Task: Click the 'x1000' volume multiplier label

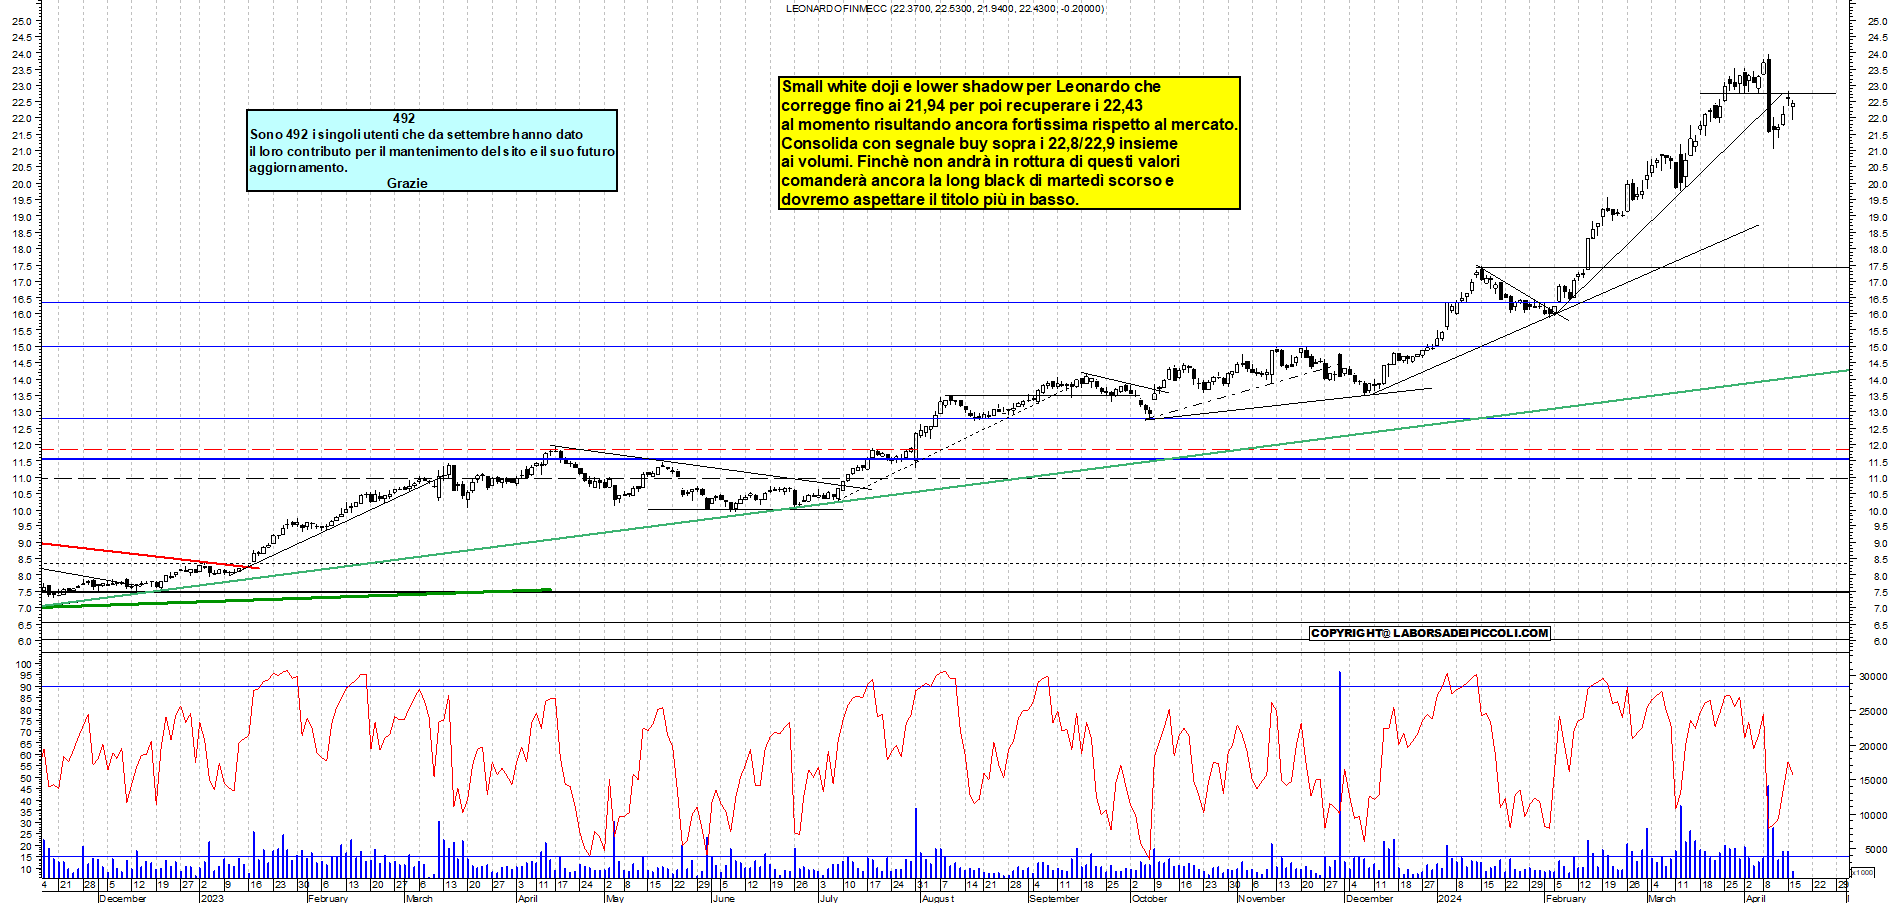Action: point(1863,872)
